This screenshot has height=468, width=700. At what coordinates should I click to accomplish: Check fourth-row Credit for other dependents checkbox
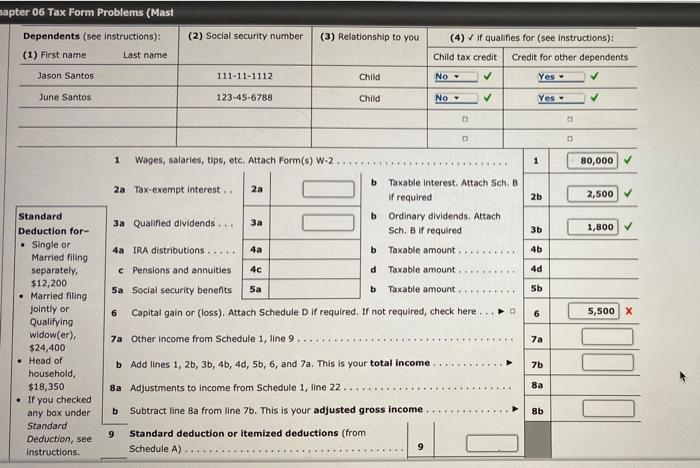tap(570, 138)
